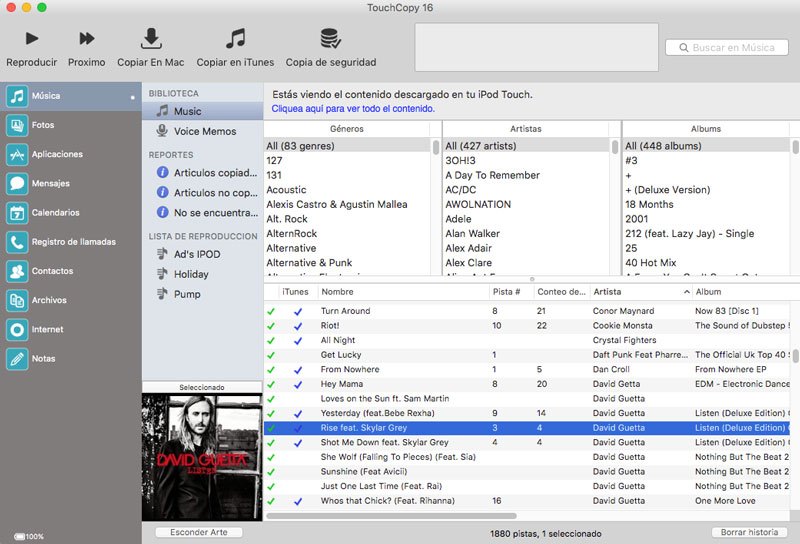
Task: Select All (427 artists) entry
Action: tap(527, 146)
